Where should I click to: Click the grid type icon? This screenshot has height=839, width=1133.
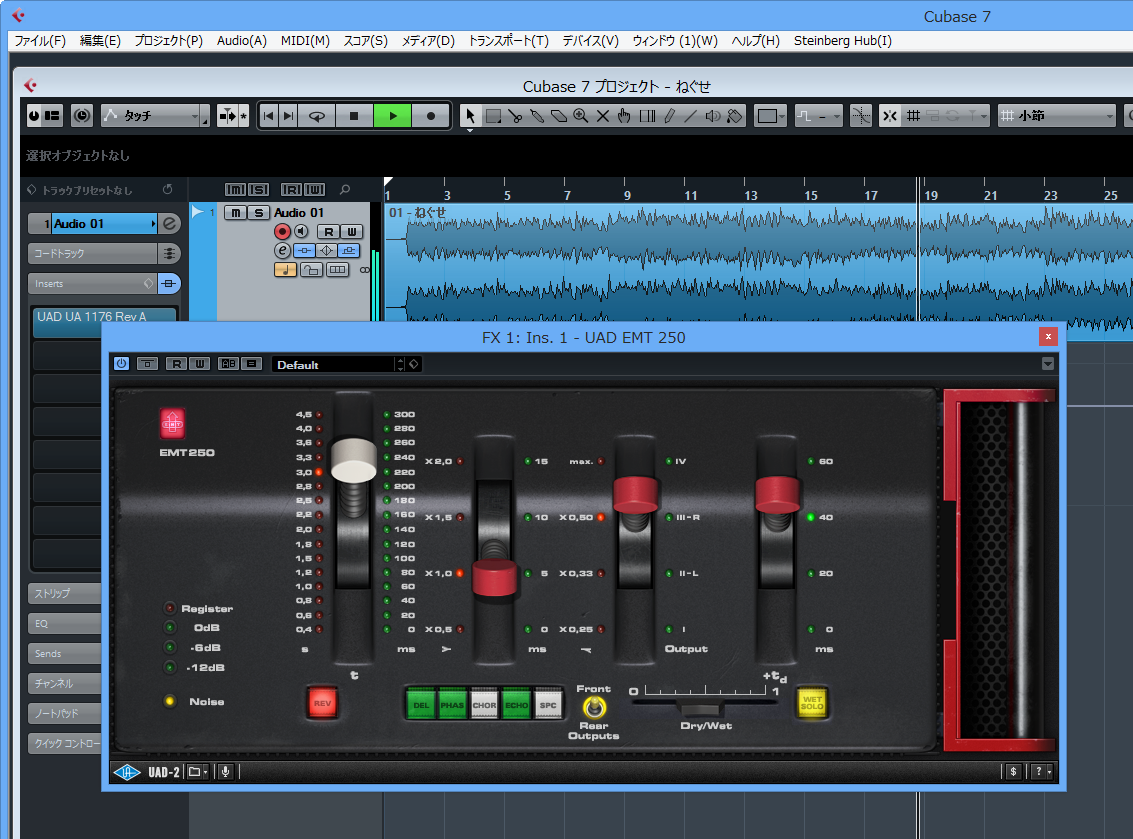tap(913, 116)
